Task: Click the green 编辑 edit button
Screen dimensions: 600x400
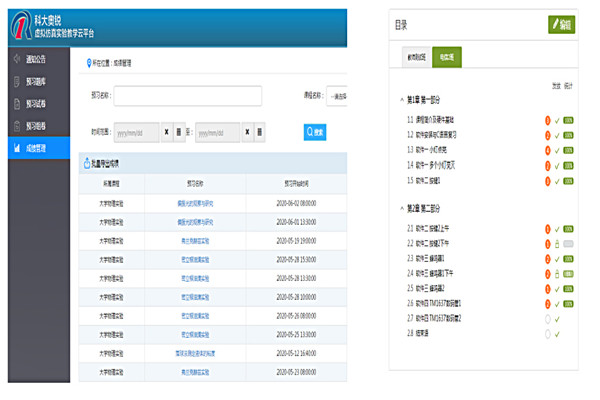Action: (x=561, y=25)
